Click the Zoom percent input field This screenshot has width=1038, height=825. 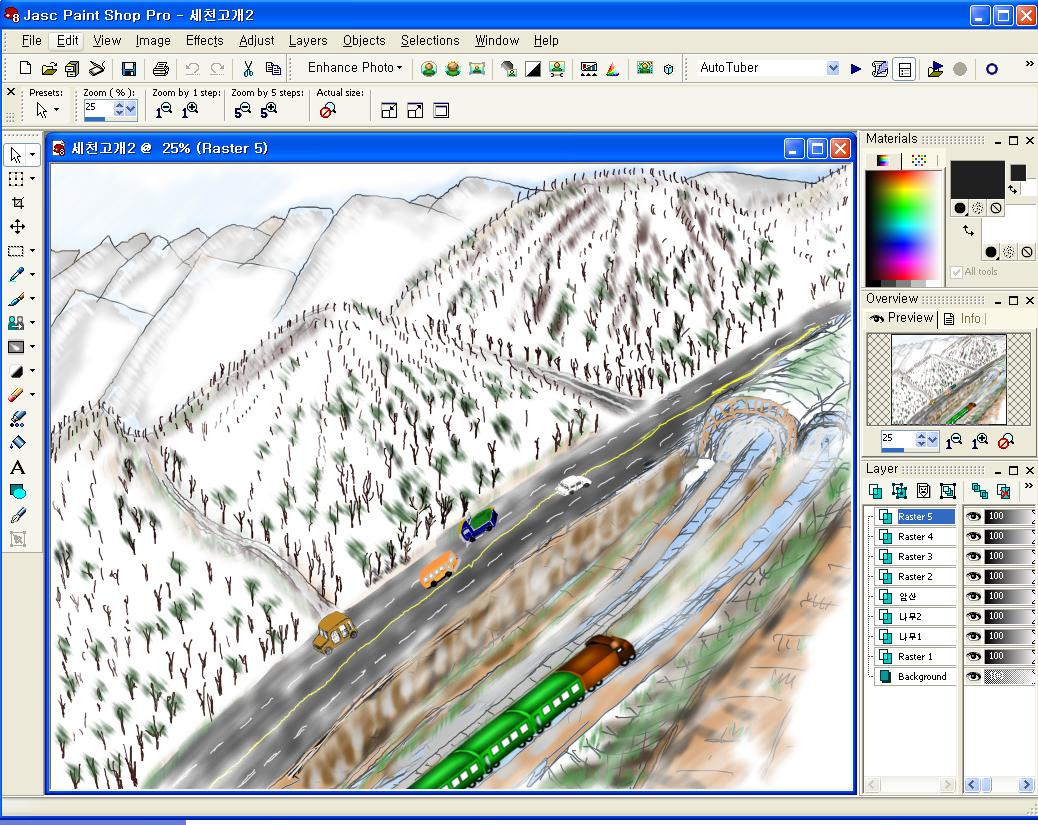(x=98, y=108)
